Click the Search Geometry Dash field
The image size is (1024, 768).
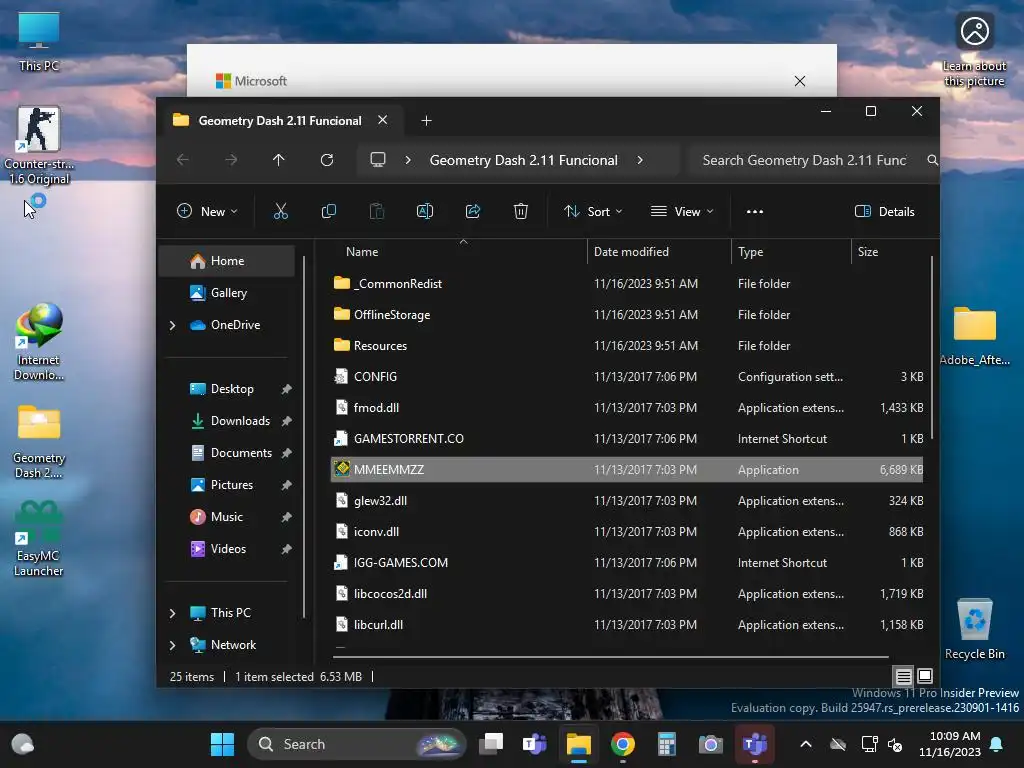[807, 160]
